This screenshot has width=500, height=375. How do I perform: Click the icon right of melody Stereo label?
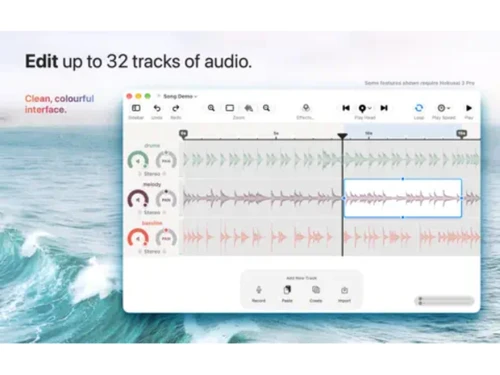(164, 212)
